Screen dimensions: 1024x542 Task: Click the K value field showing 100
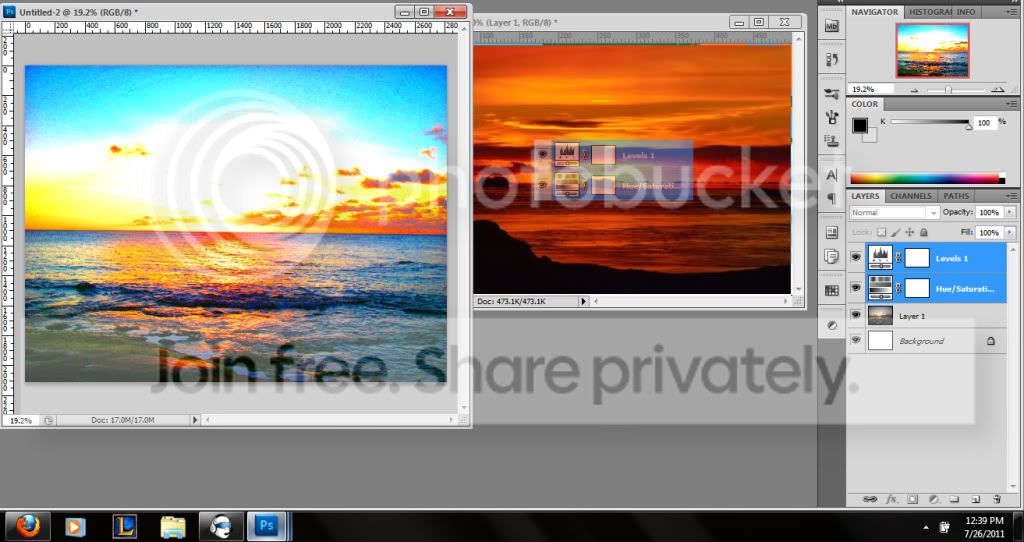984,123
